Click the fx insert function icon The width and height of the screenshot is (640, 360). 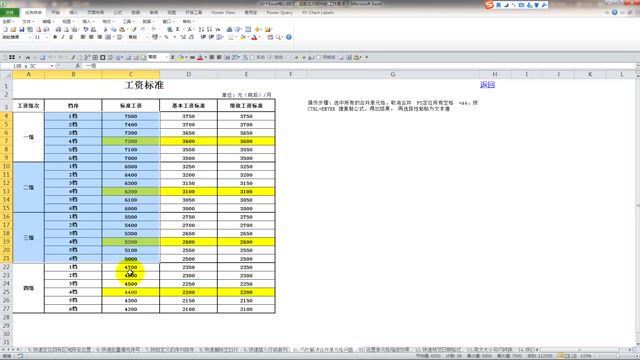point(78,66)
